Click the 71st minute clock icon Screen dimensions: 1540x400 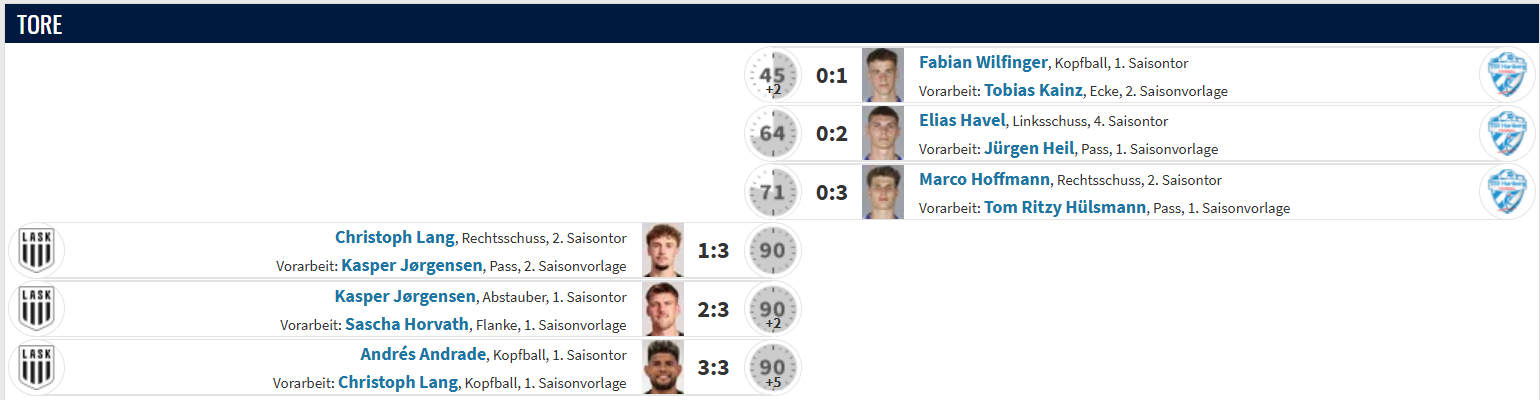click(x=773, y=192)
